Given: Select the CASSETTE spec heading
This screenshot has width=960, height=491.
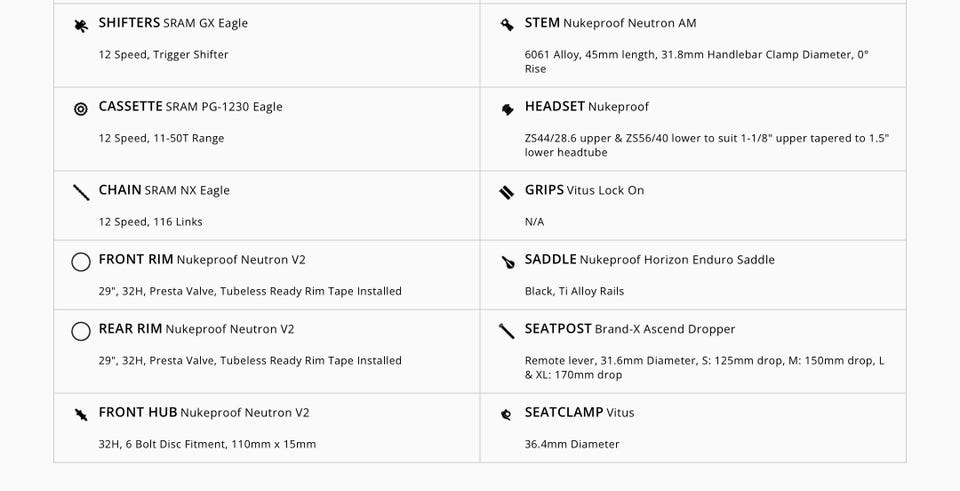Looking at the screenshot, I should tap(130, 107).
